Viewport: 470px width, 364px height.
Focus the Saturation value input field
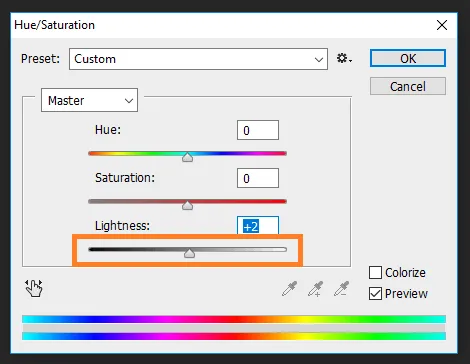258,178
